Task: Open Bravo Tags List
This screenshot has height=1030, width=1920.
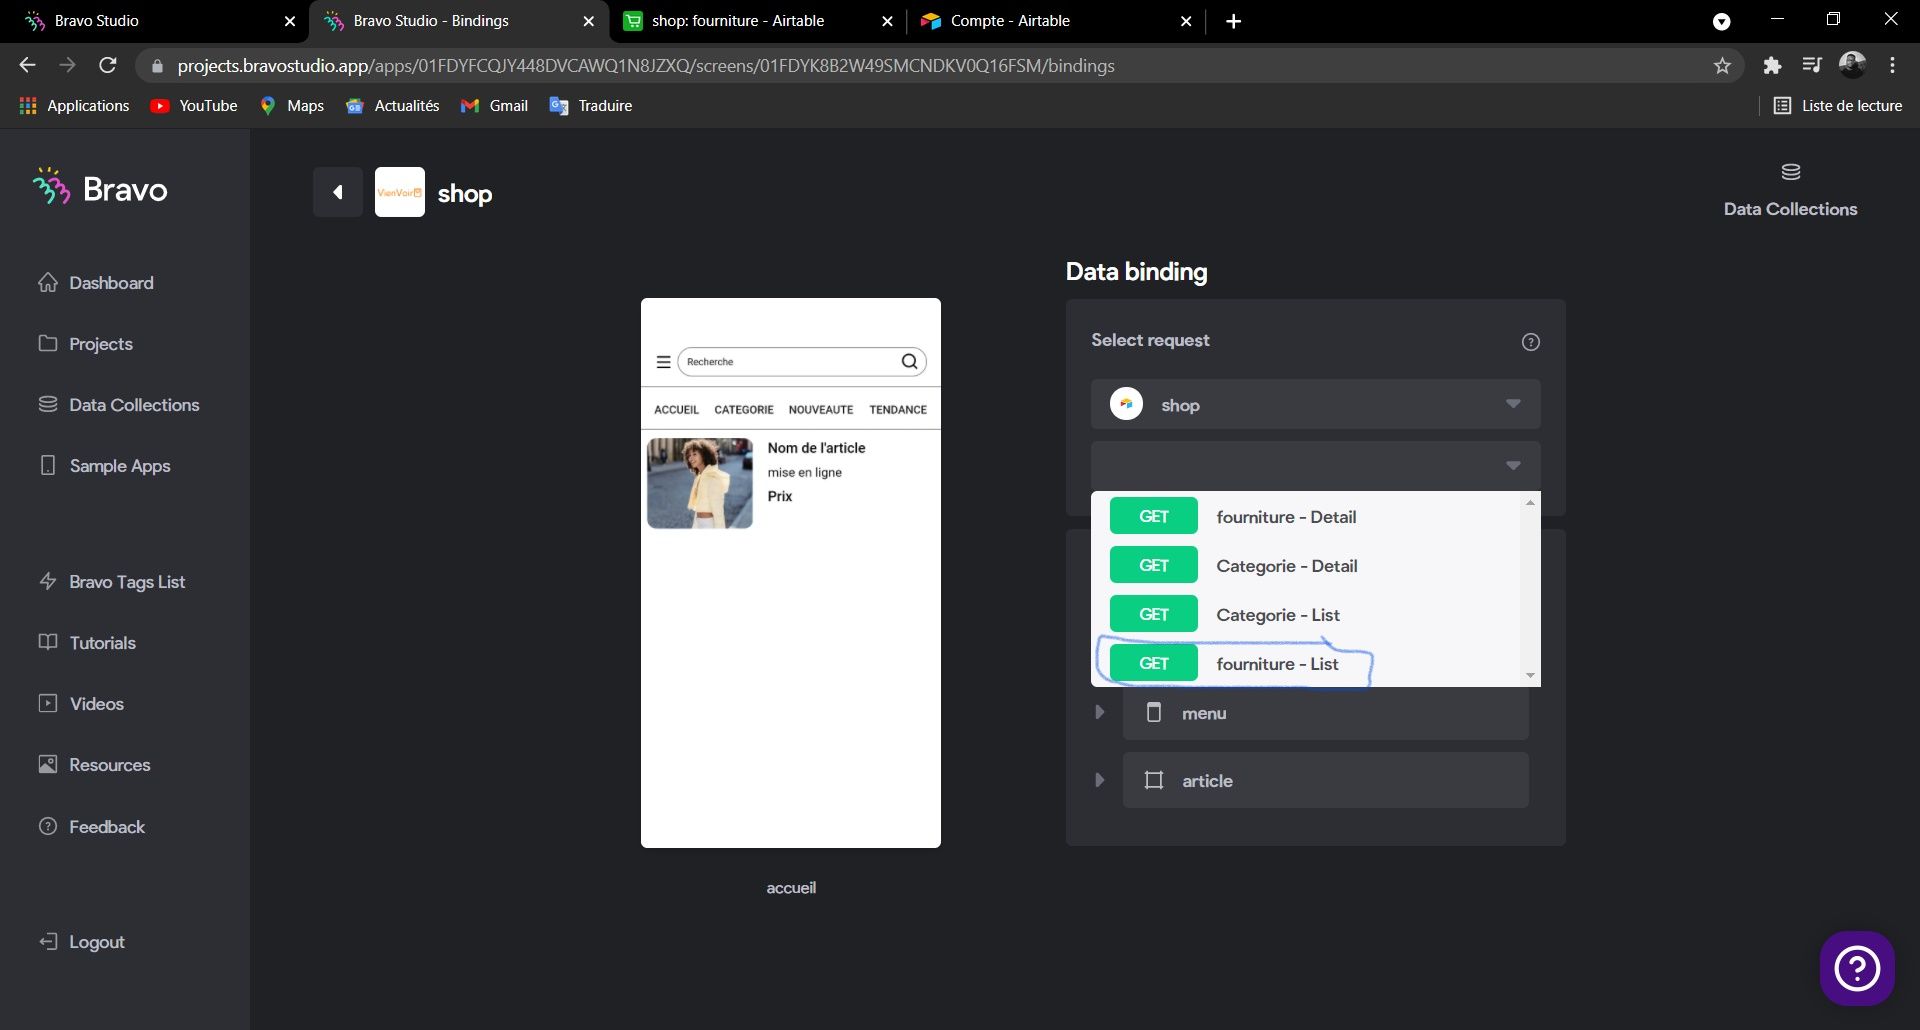Action: 112,582
